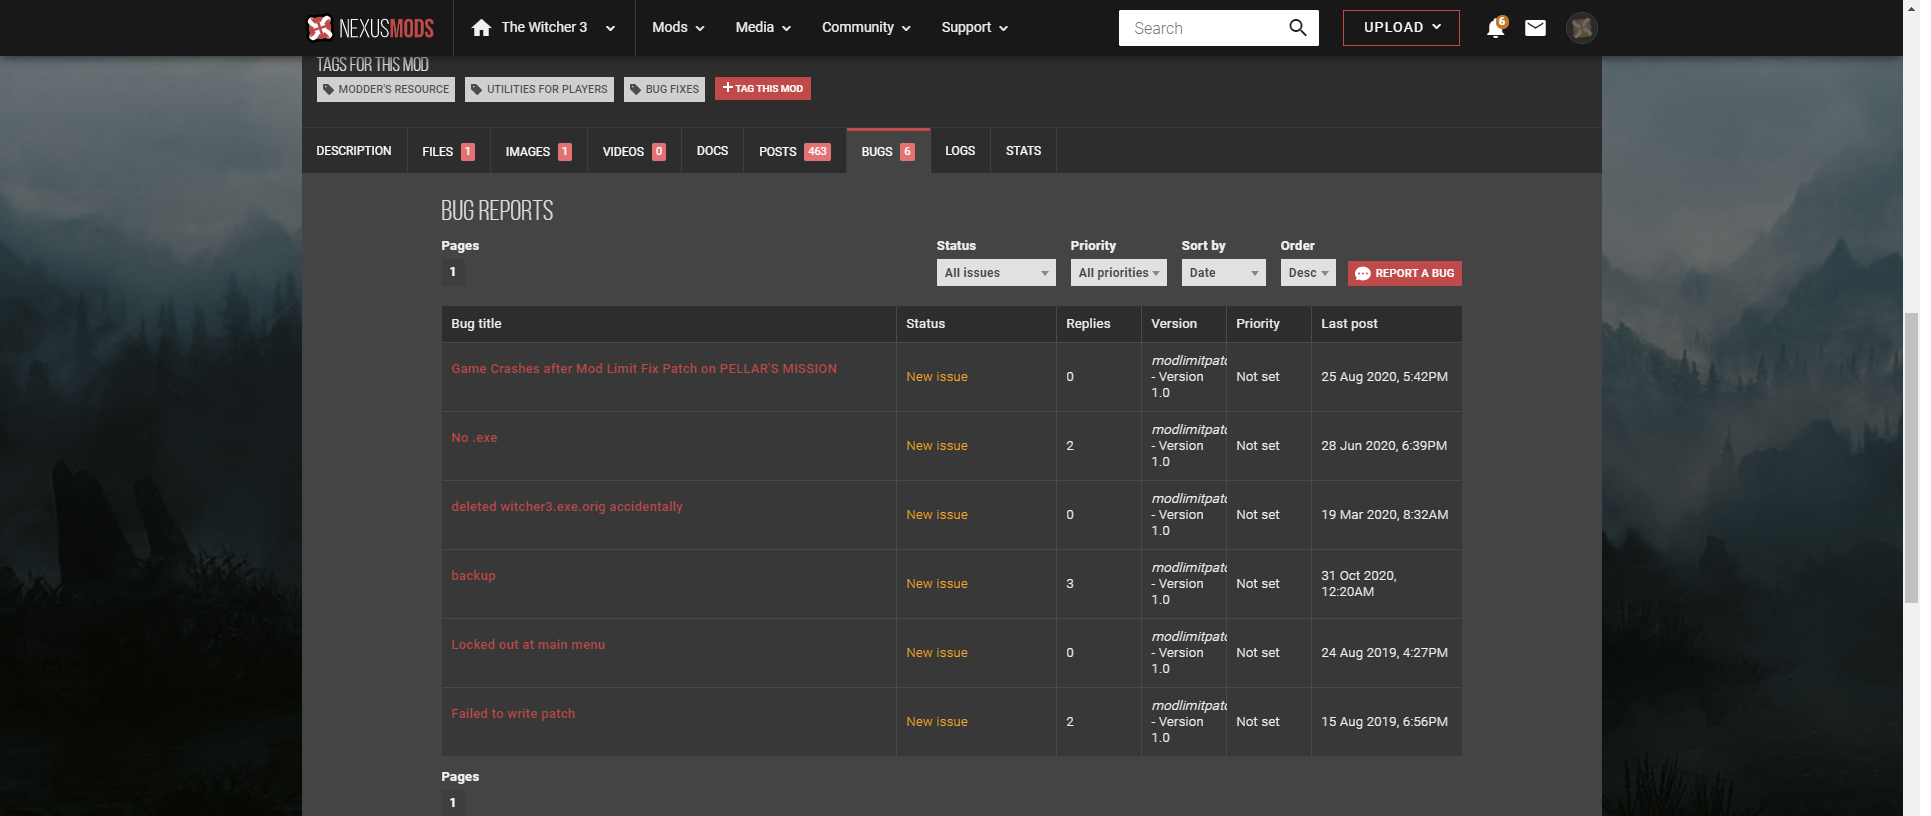Screen dimensions: 1931x816
Task: Switch to the Logs tab
Action: tap(960, 151)
